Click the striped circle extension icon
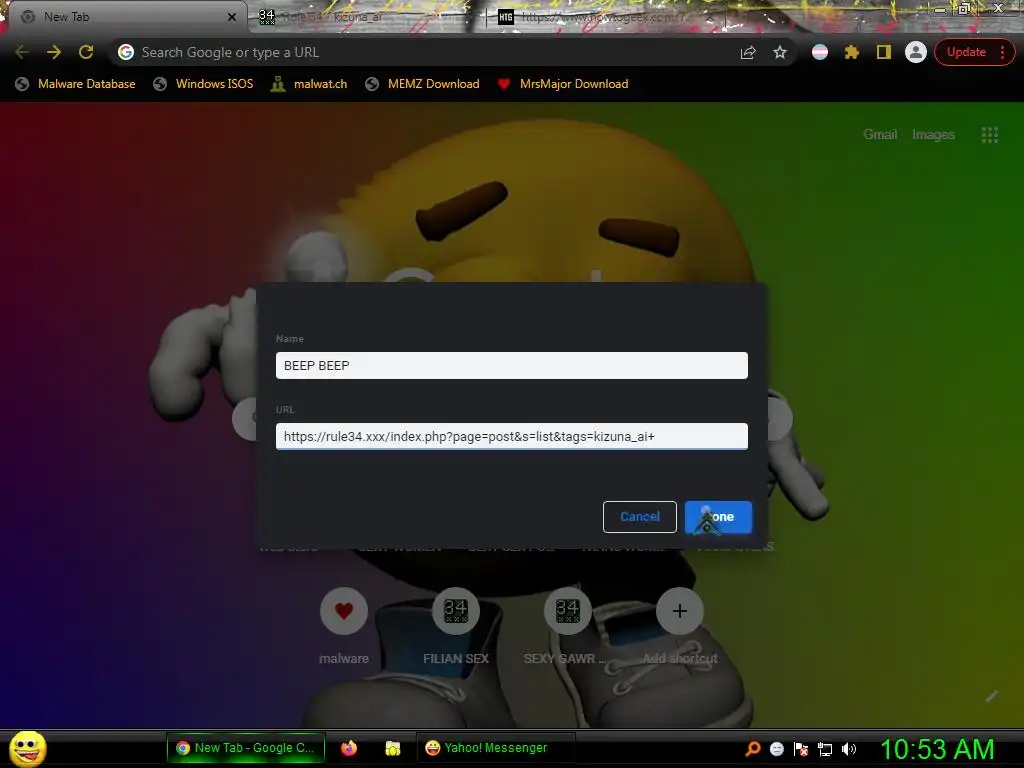This screenshot has height=768, width=1024. (820, 52)
